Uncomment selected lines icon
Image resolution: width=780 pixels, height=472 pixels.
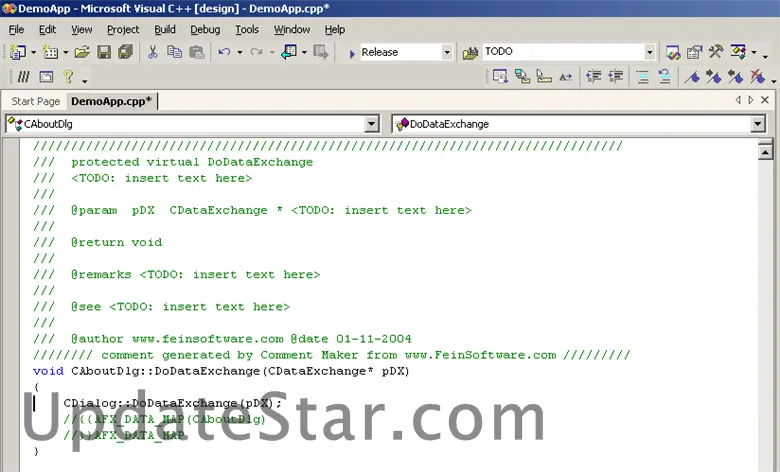(665, 76)
